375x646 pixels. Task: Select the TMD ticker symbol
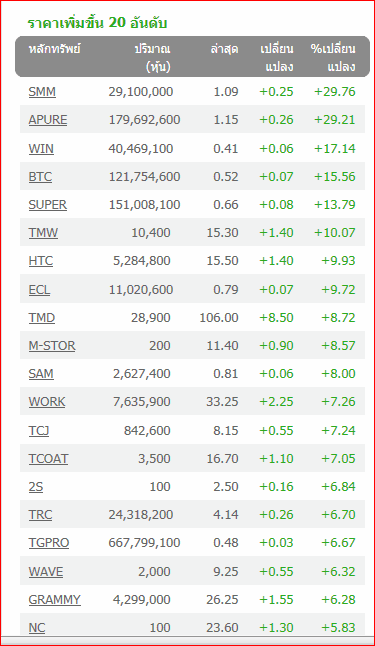(42, 317)
